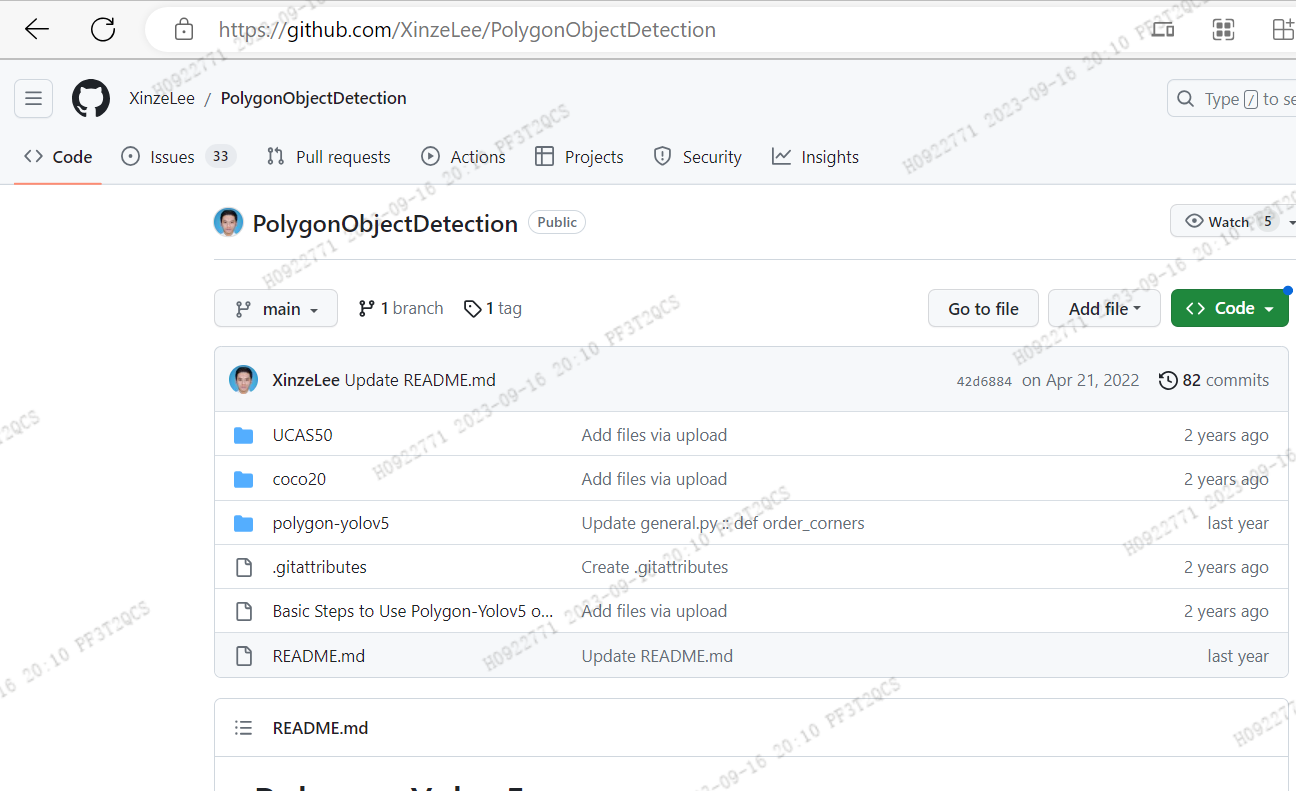The width and height of the screenshot is (1296, 791).
Task: Open the main branch dropdown
Action: pos(276,308)
